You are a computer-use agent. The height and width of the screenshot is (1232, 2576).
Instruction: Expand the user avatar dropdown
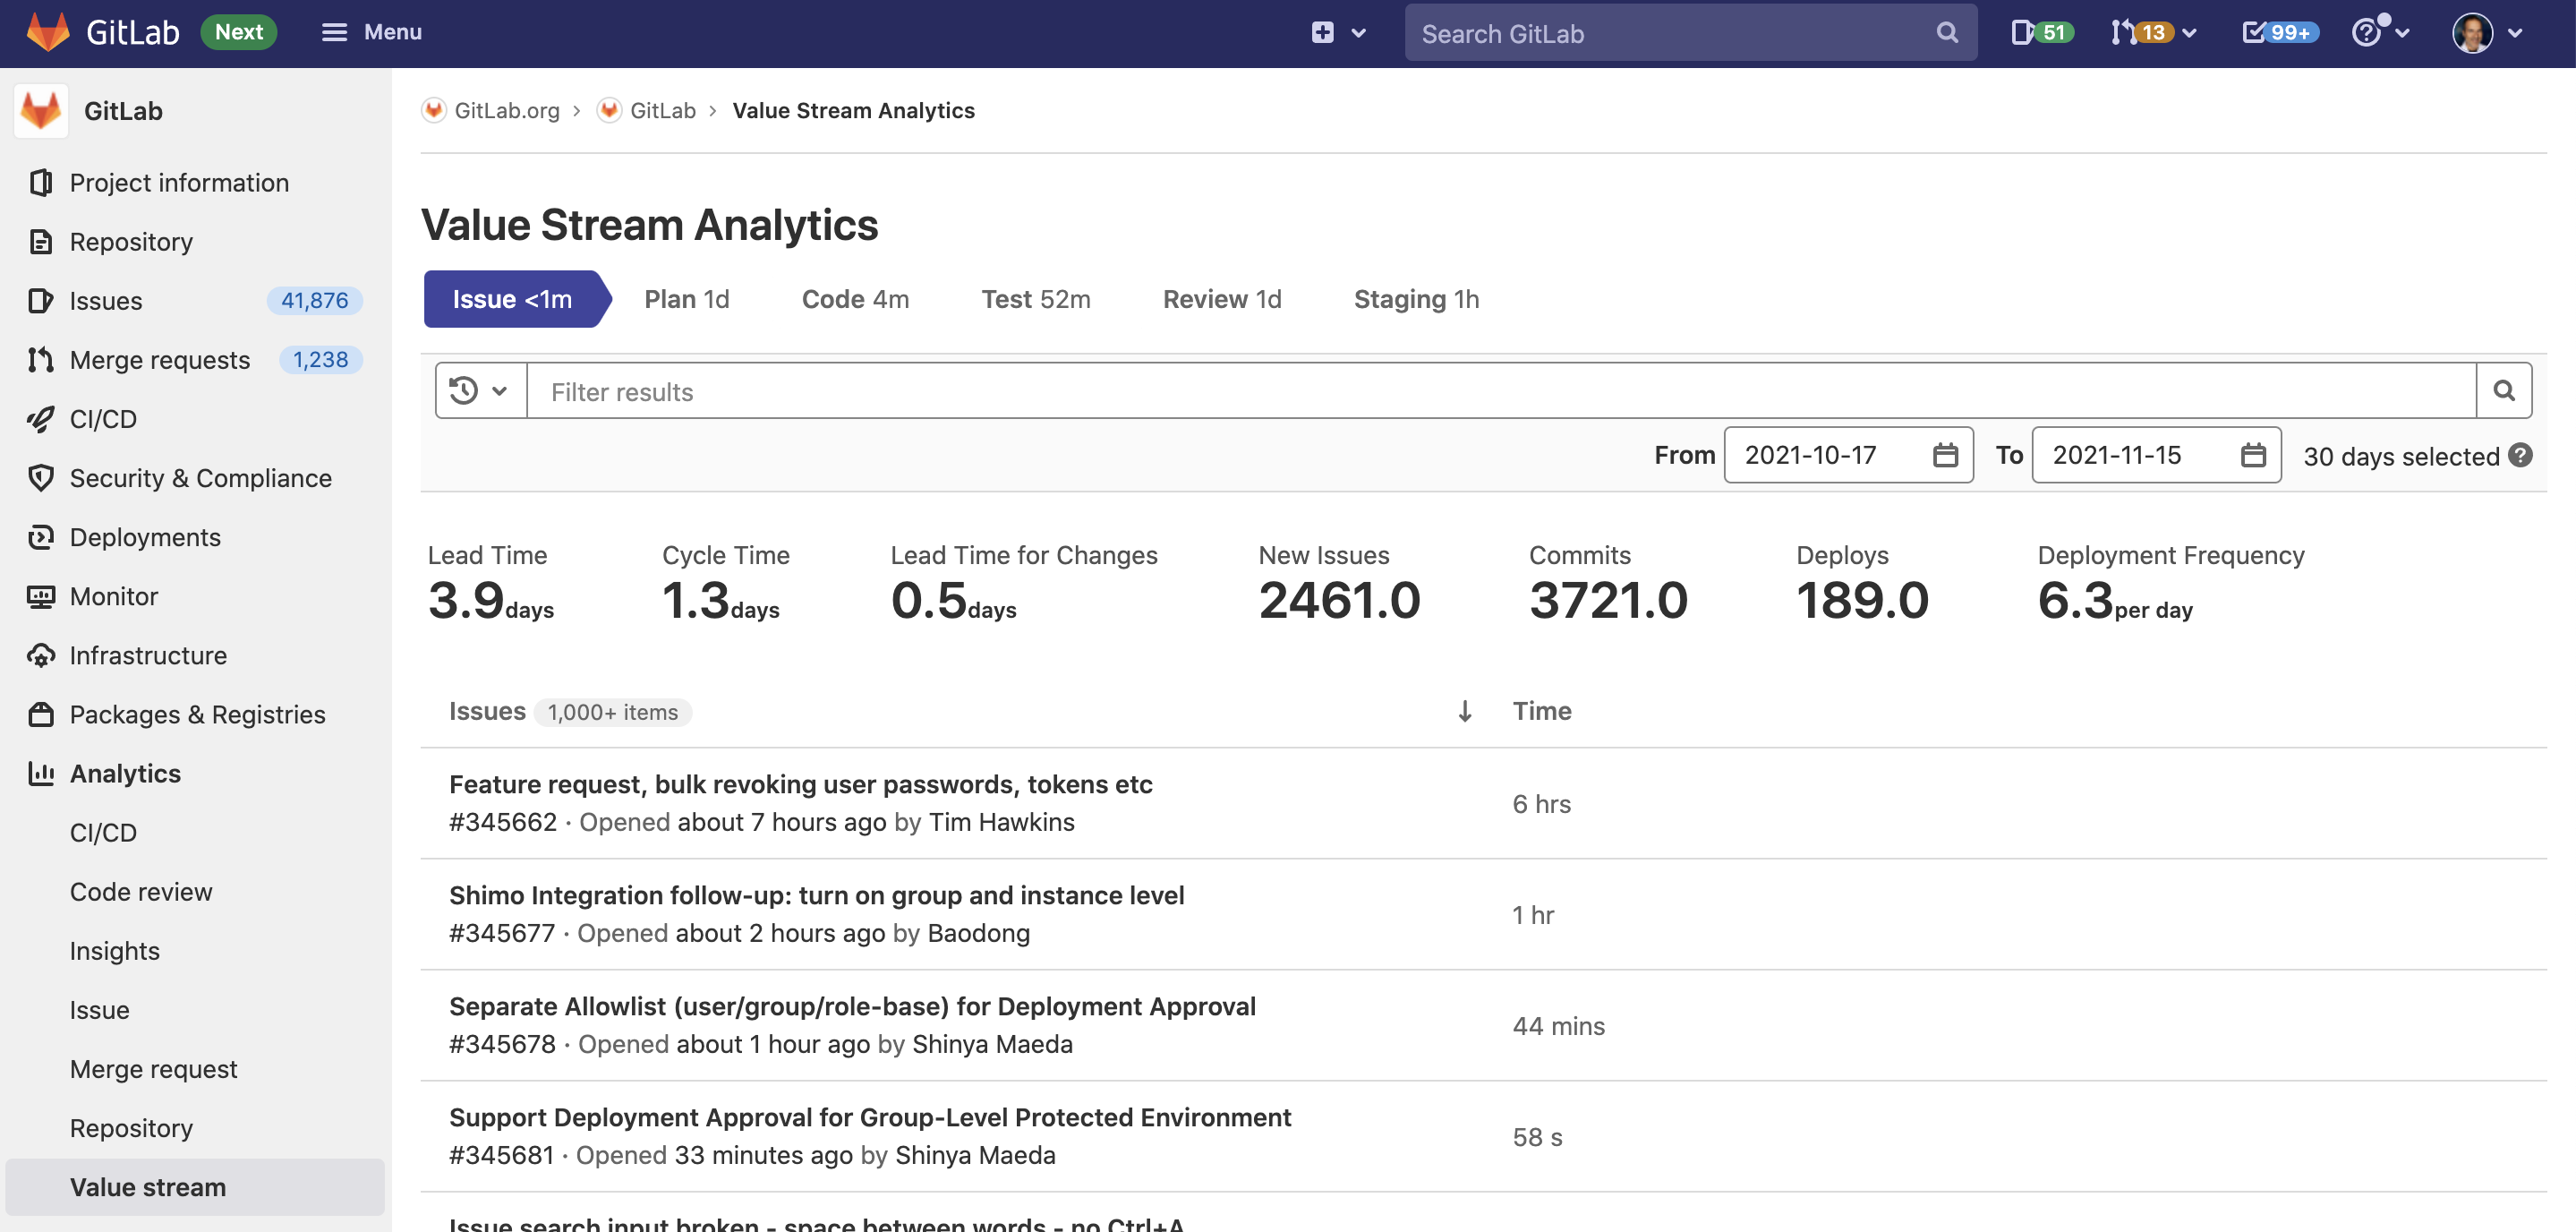click(2473, 32)
